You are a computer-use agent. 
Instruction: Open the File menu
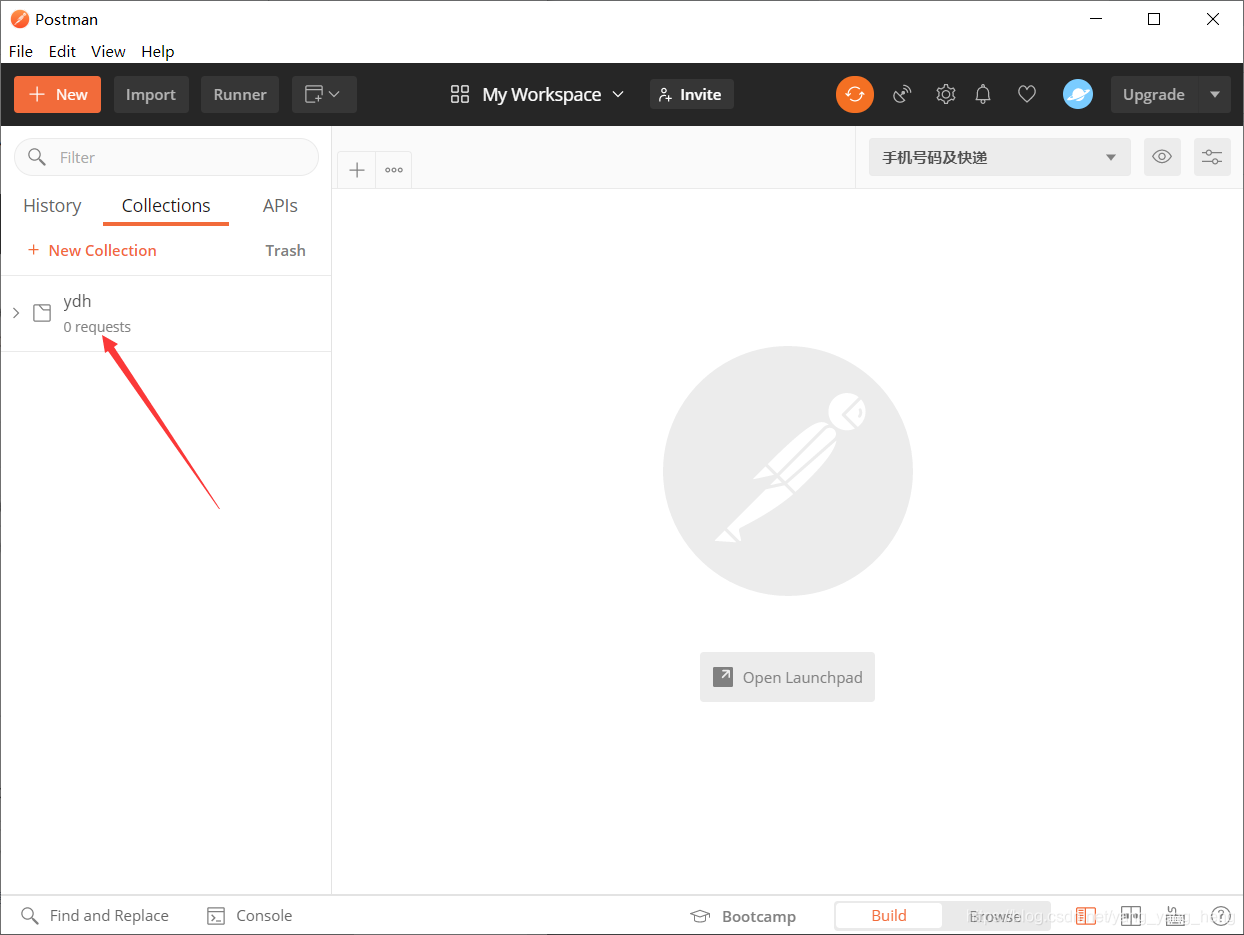tap(21, 51)
